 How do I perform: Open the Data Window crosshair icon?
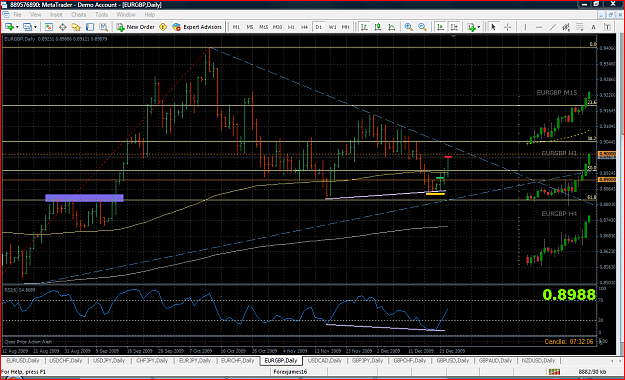tap(63, 27)
